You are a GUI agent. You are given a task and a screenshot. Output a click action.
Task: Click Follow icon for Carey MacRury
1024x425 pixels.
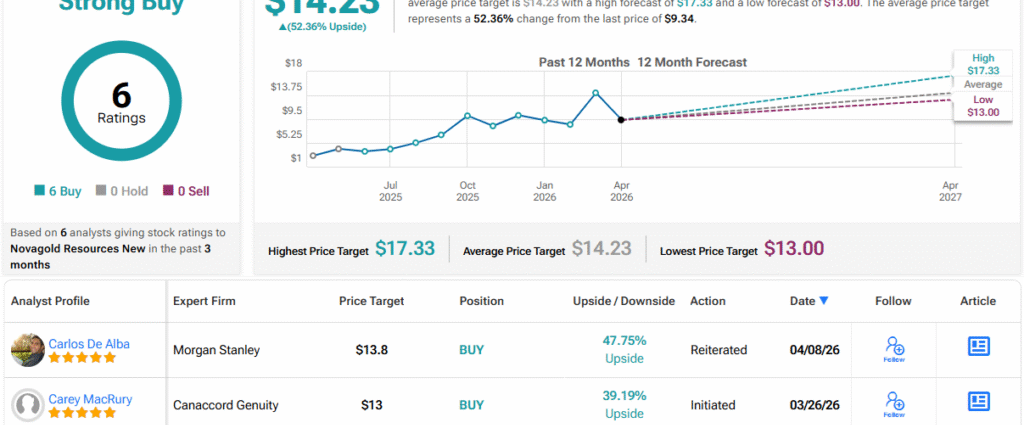[894, 403]
